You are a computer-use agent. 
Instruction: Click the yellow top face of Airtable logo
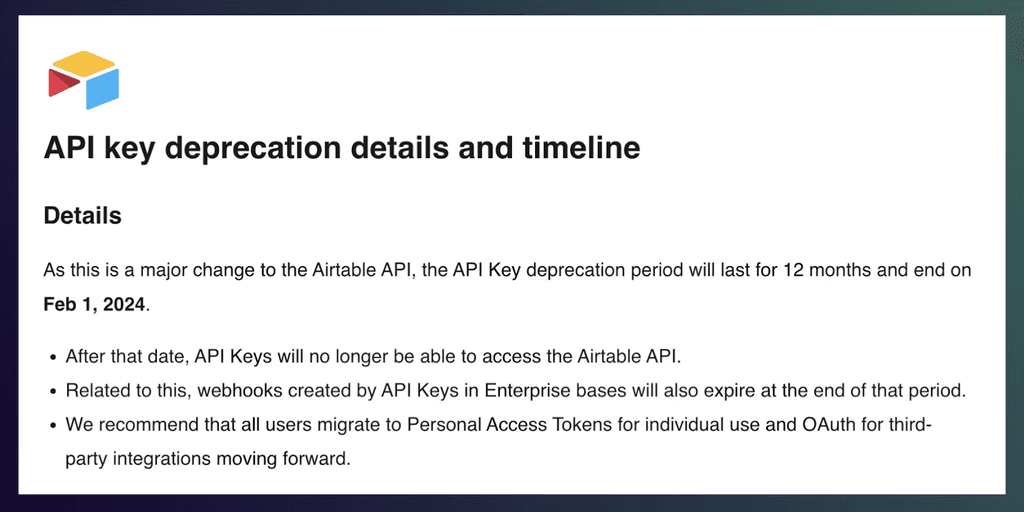pos(84,65)
